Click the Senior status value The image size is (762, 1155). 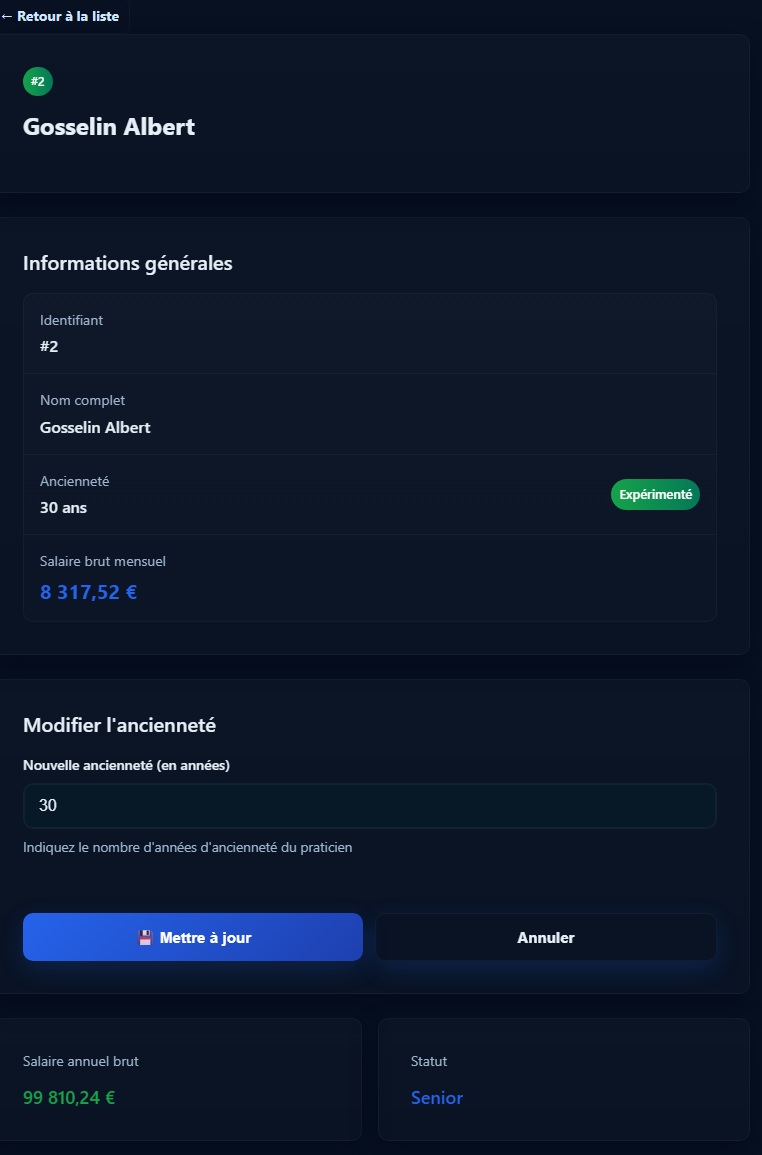click(437, 1098)
